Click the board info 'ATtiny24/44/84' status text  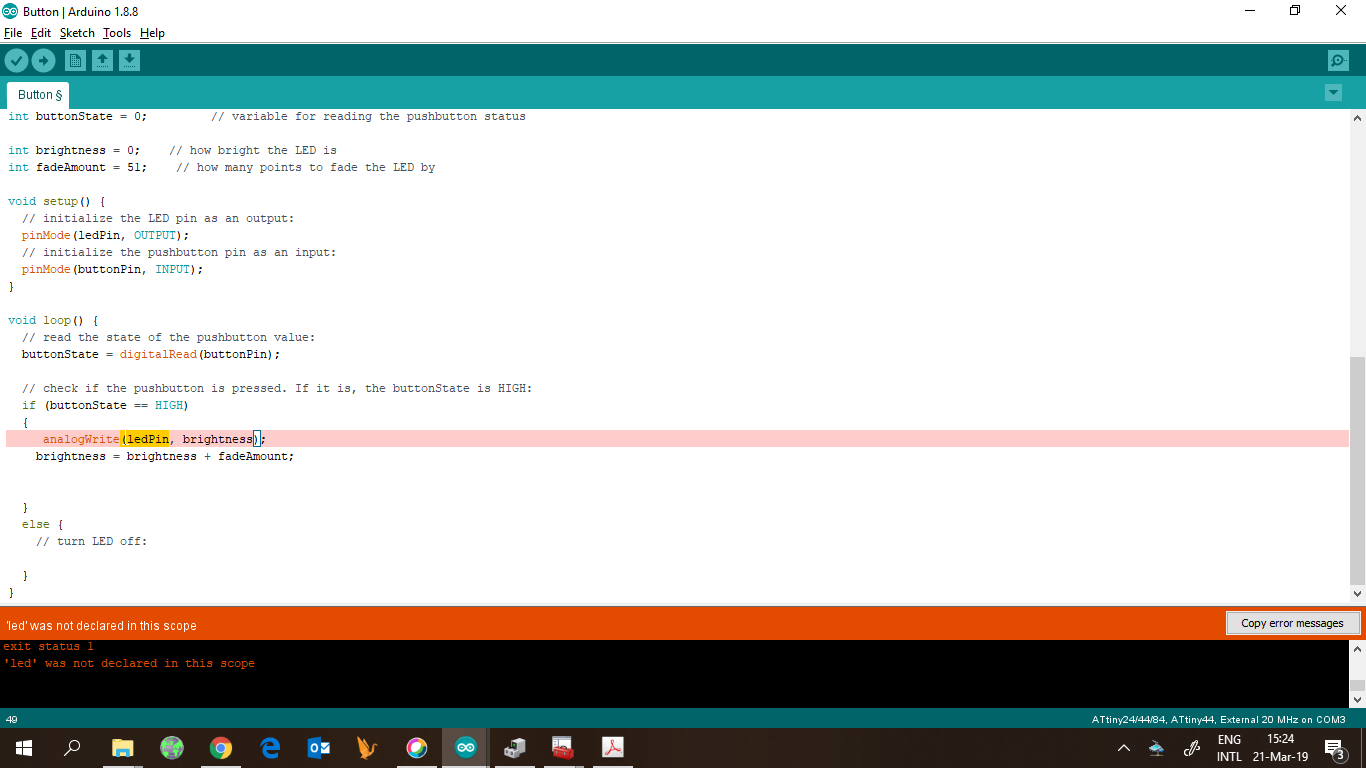[1218, 720]
